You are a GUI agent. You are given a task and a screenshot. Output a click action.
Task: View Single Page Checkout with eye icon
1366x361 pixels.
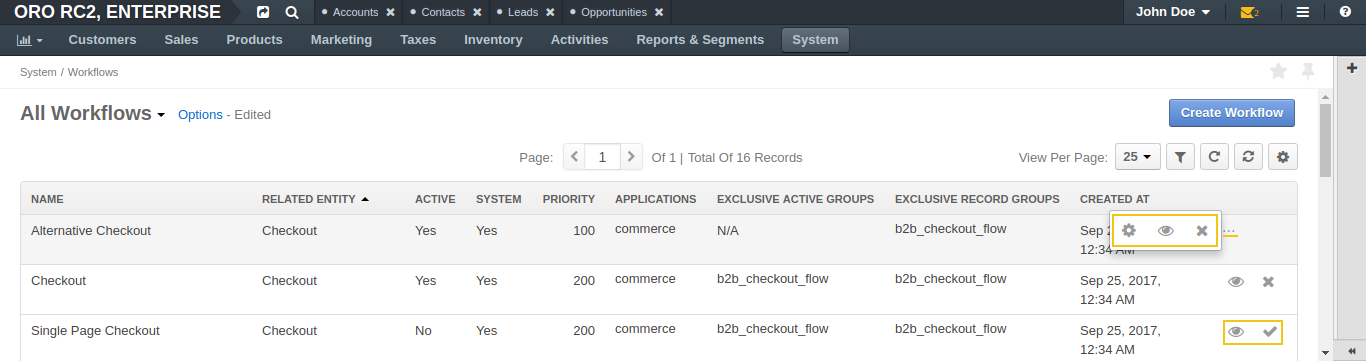(x=1236, y=332)
